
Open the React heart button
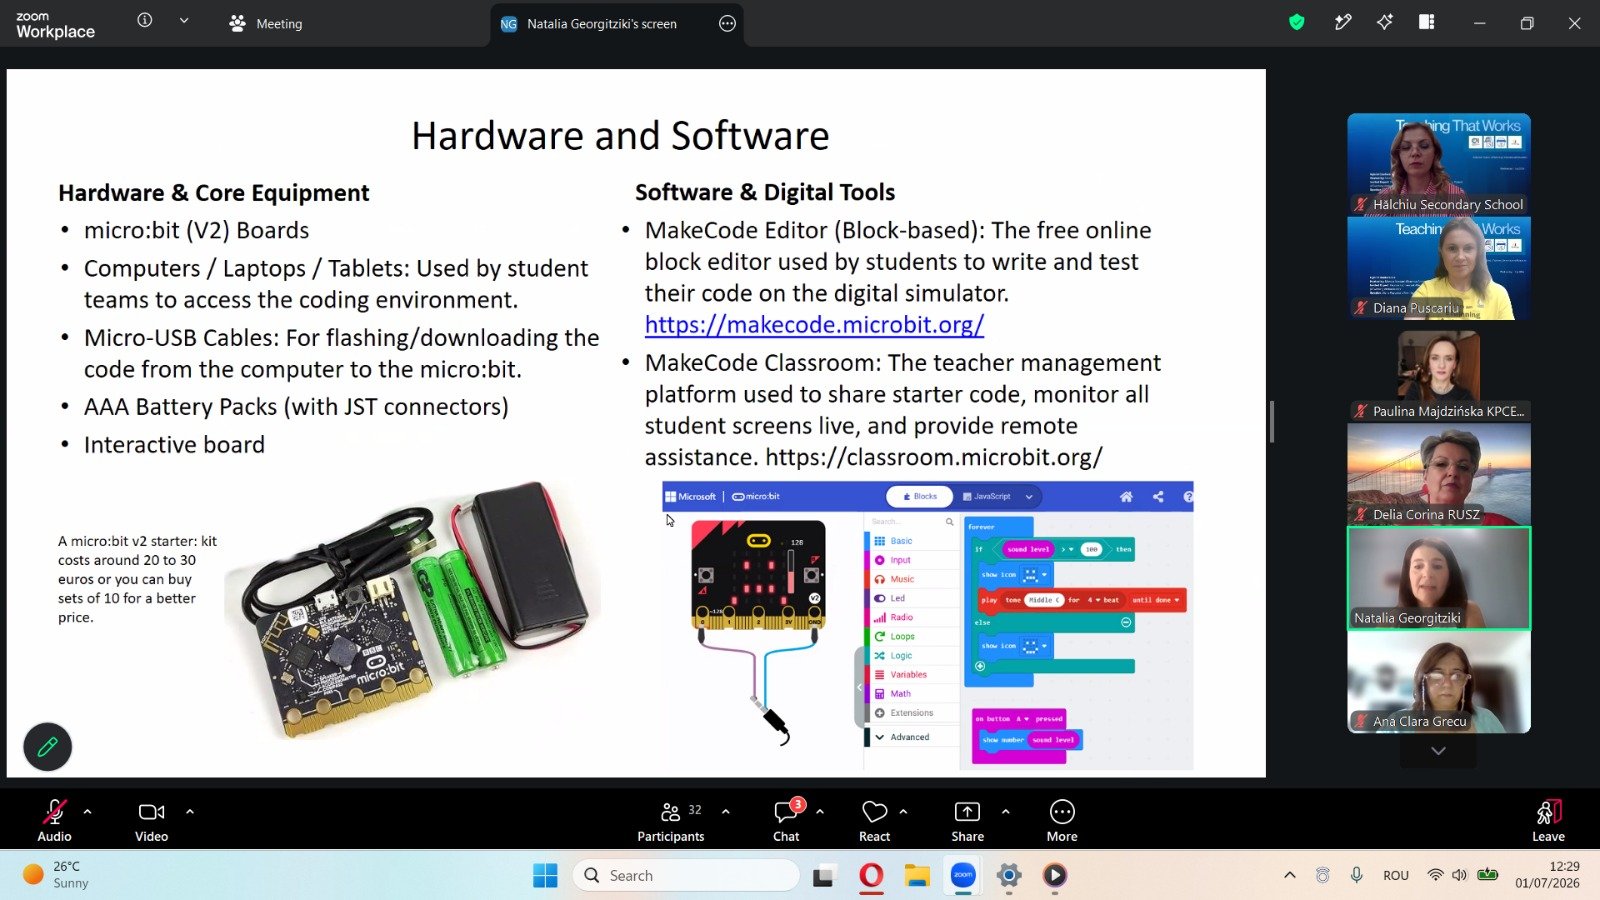tap(875, 821)
